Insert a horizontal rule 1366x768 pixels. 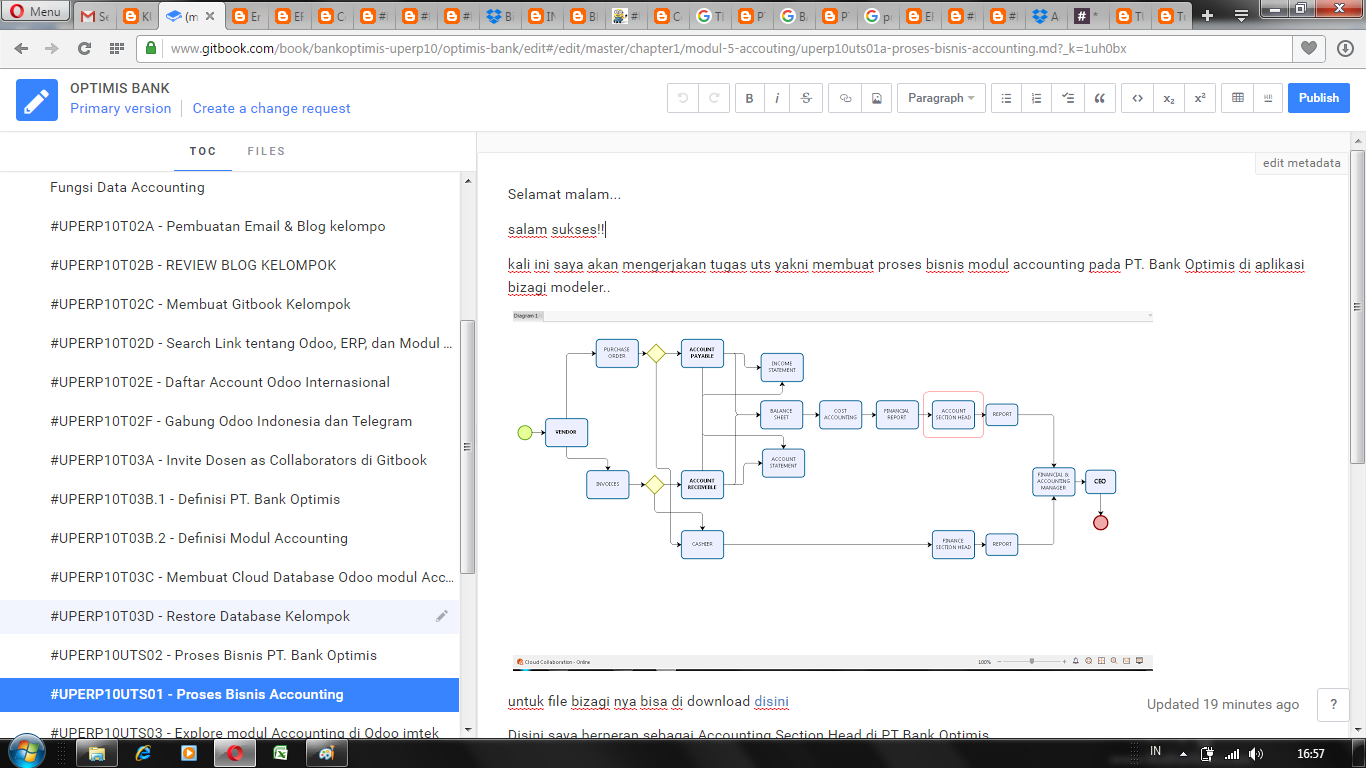pos(1268,98)
